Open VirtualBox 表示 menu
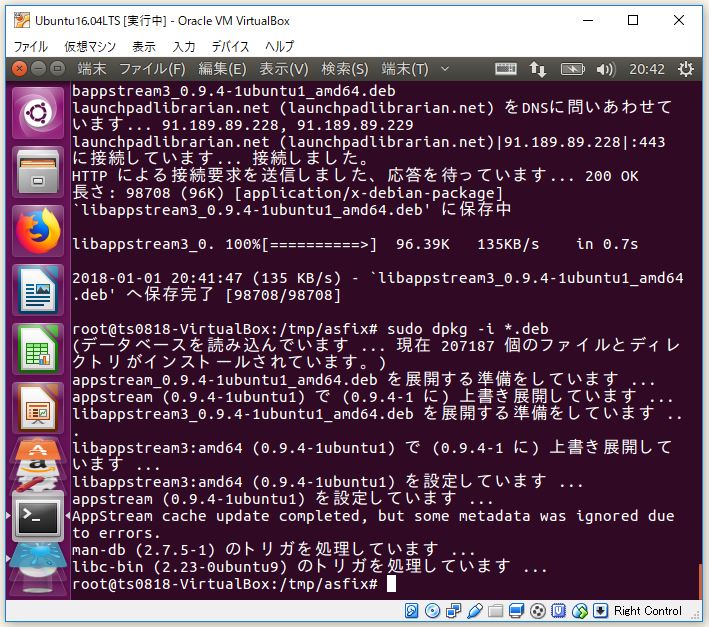This screenshot has width=709, height=627. point(144,47)
